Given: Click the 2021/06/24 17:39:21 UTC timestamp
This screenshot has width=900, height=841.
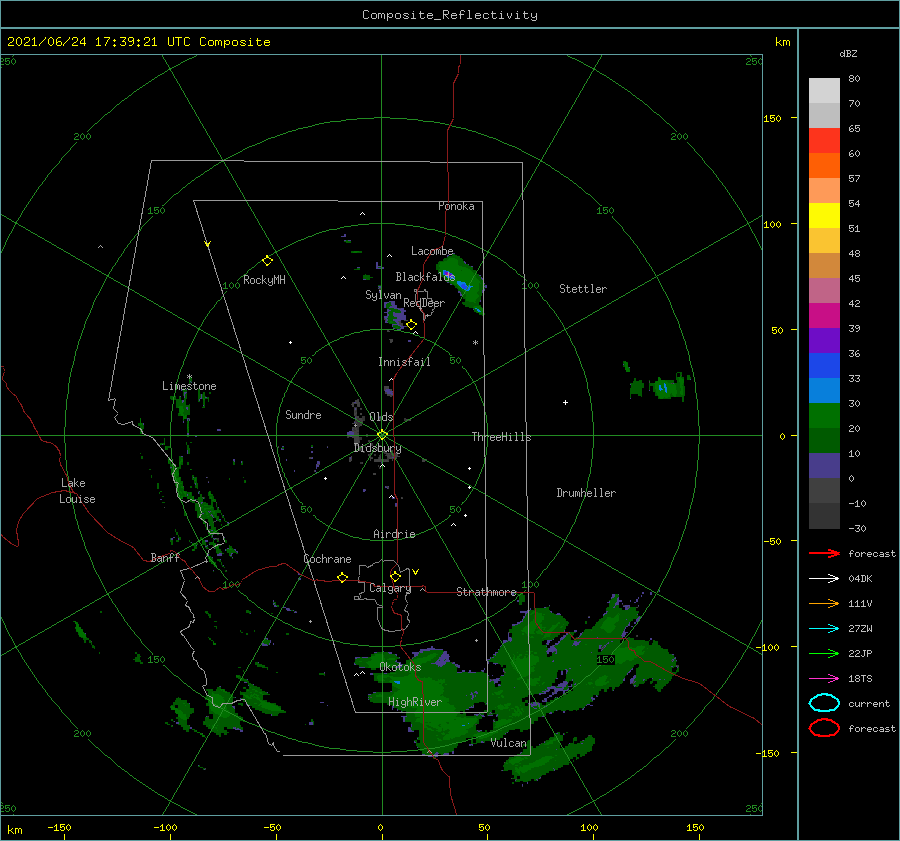Looking at the screenshot, I should [99, 42].
